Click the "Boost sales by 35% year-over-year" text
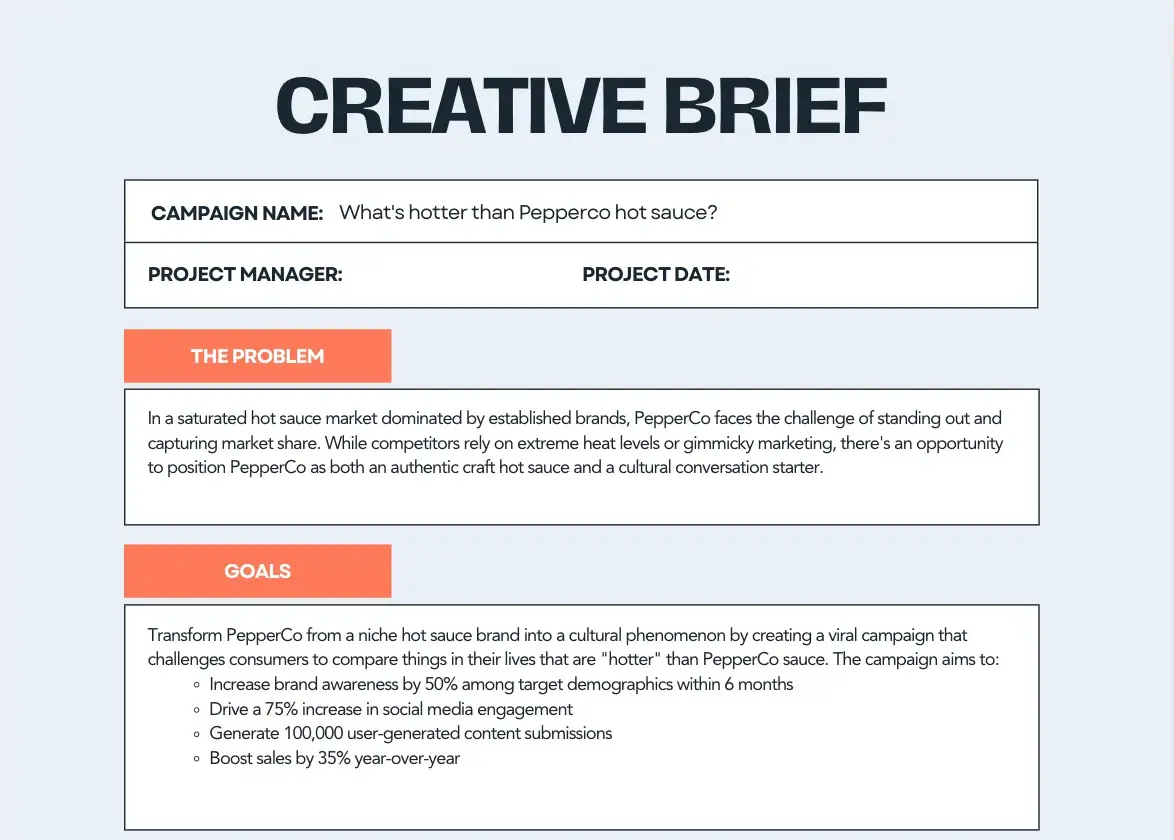1174x840 pixels. (334, 758)
